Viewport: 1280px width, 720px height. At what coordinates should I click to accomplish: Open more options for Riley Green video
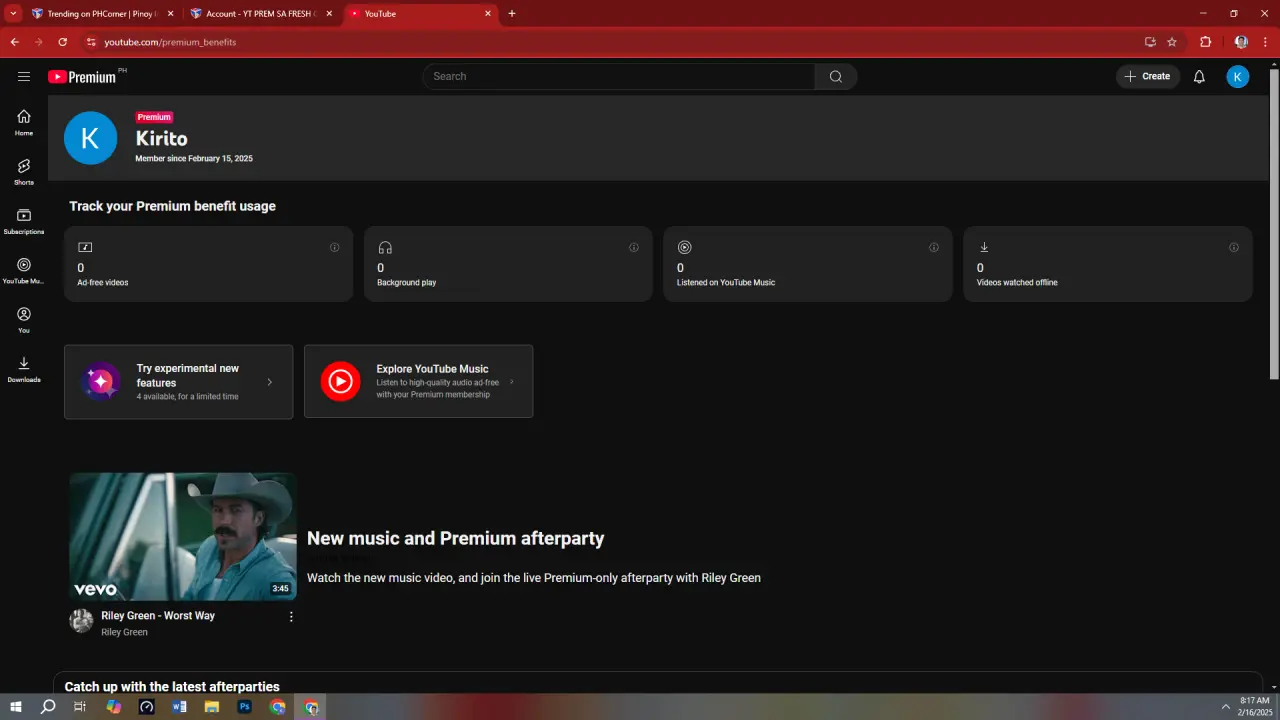click(x=291, y=617)
